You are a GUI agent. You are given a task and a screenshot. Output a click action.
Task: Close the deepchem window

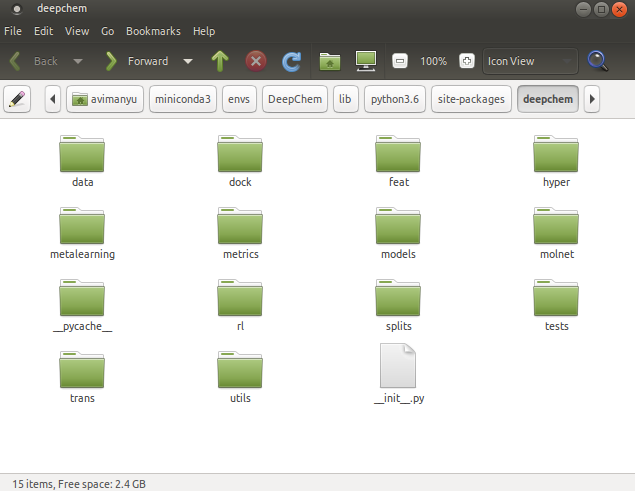pos(619,9)
